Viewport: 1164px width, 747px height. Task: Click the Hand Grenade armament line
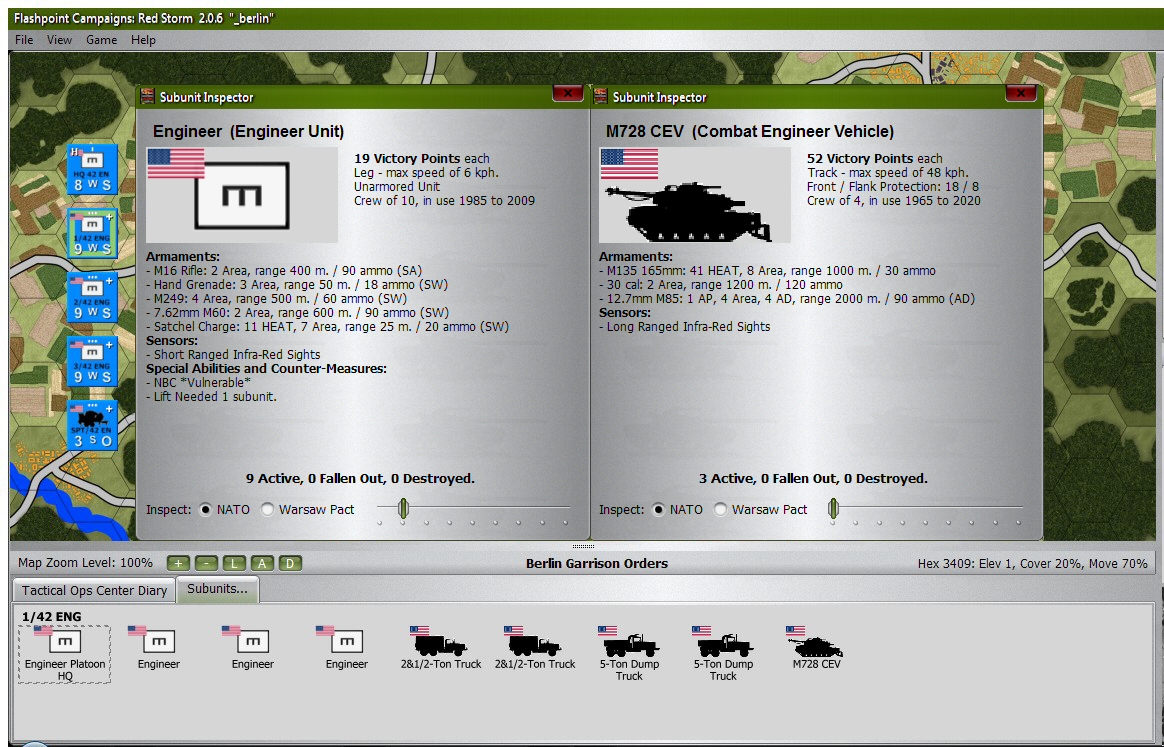click(x=297, y=284)
